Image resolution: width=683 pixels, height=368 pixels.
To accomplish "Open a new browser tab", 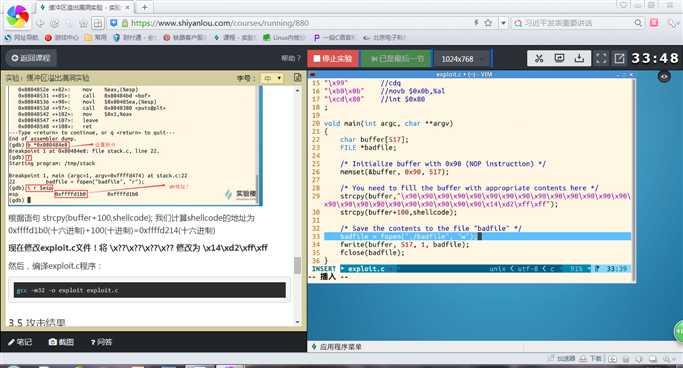I will [x=145, y=7].
